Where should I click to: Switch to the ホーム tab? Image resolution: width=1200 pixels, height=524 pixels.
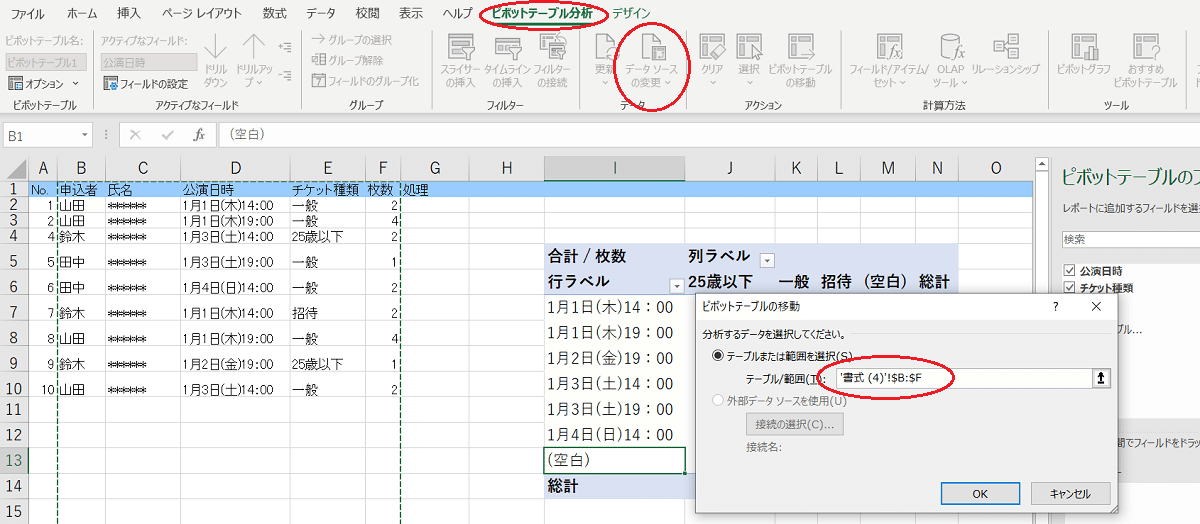pos(82,14)
